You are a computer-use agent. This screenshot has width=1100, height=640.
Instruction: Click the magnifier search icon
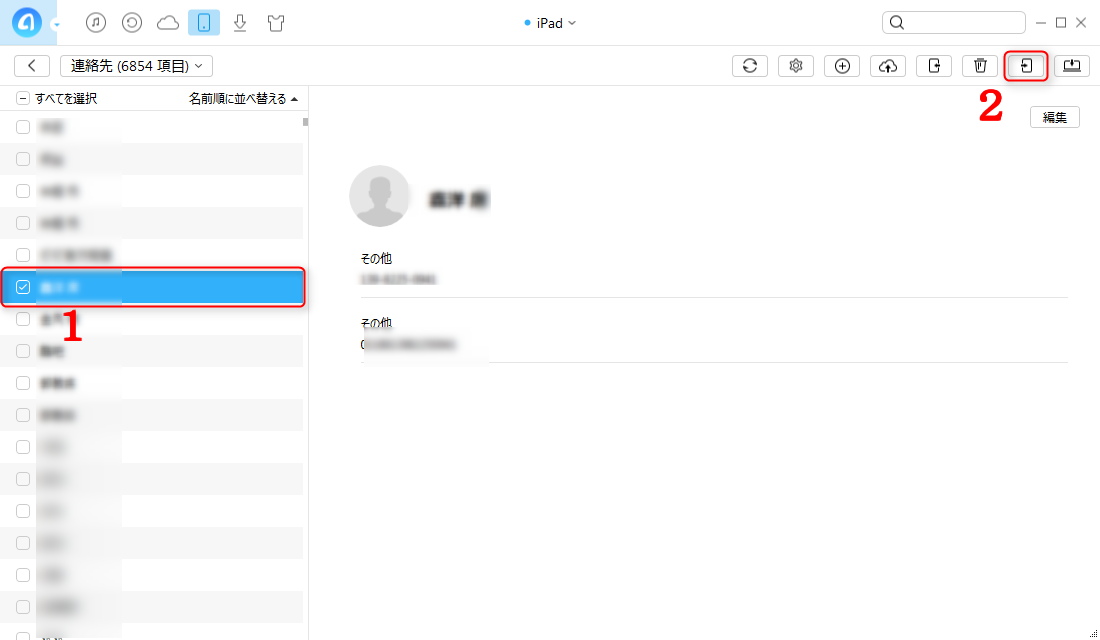(x=897, y=22)
